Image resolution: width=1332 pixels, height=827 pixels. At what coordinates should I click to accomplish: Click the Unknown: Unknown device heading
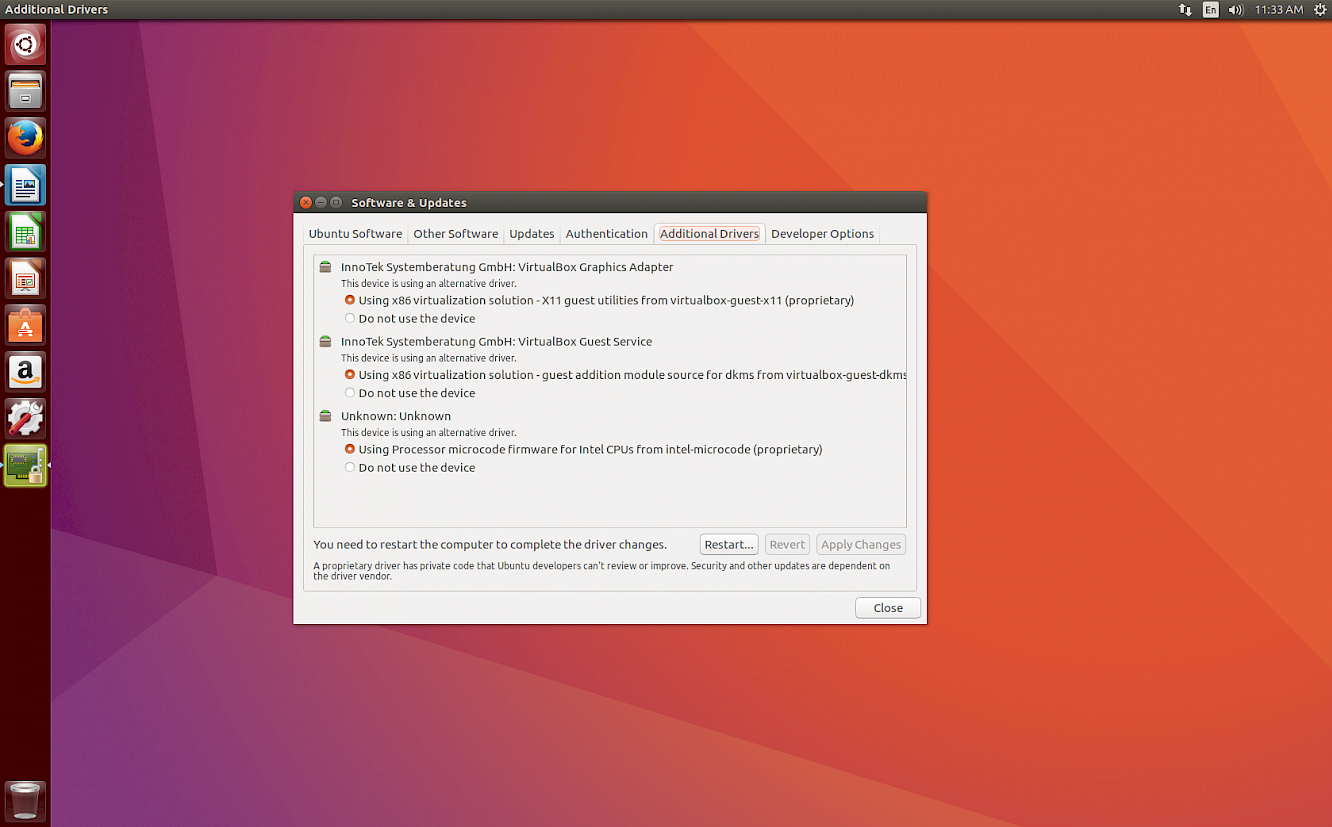coord(396,416)
